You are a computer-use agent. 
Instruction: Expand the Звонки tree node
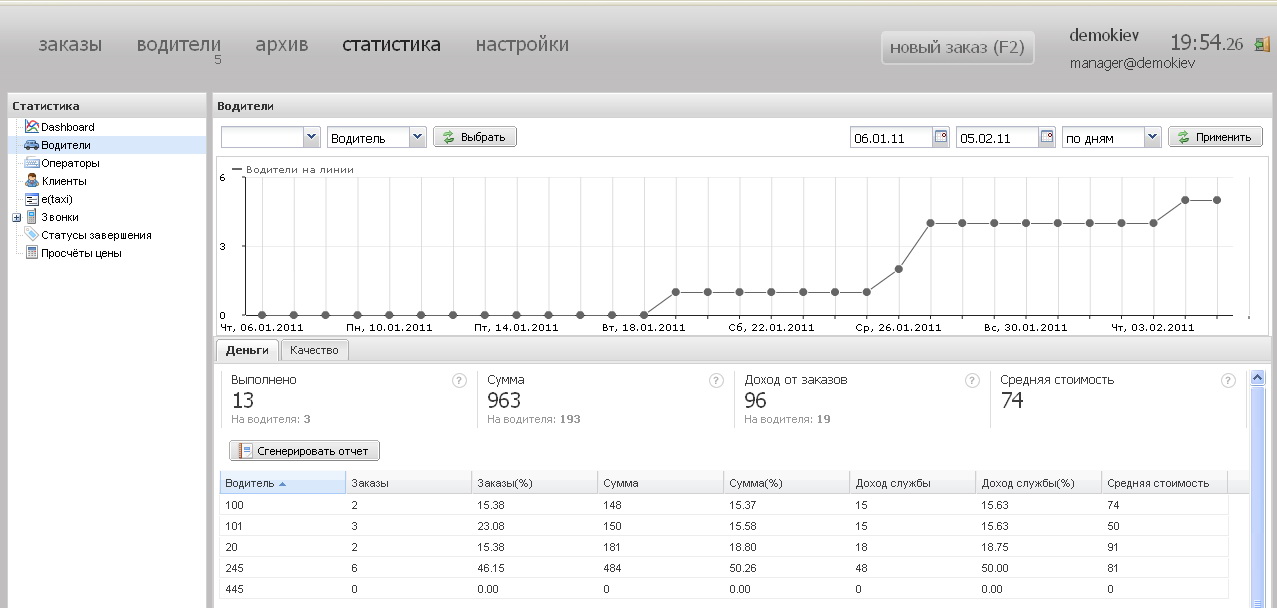(x=16, y=217)
